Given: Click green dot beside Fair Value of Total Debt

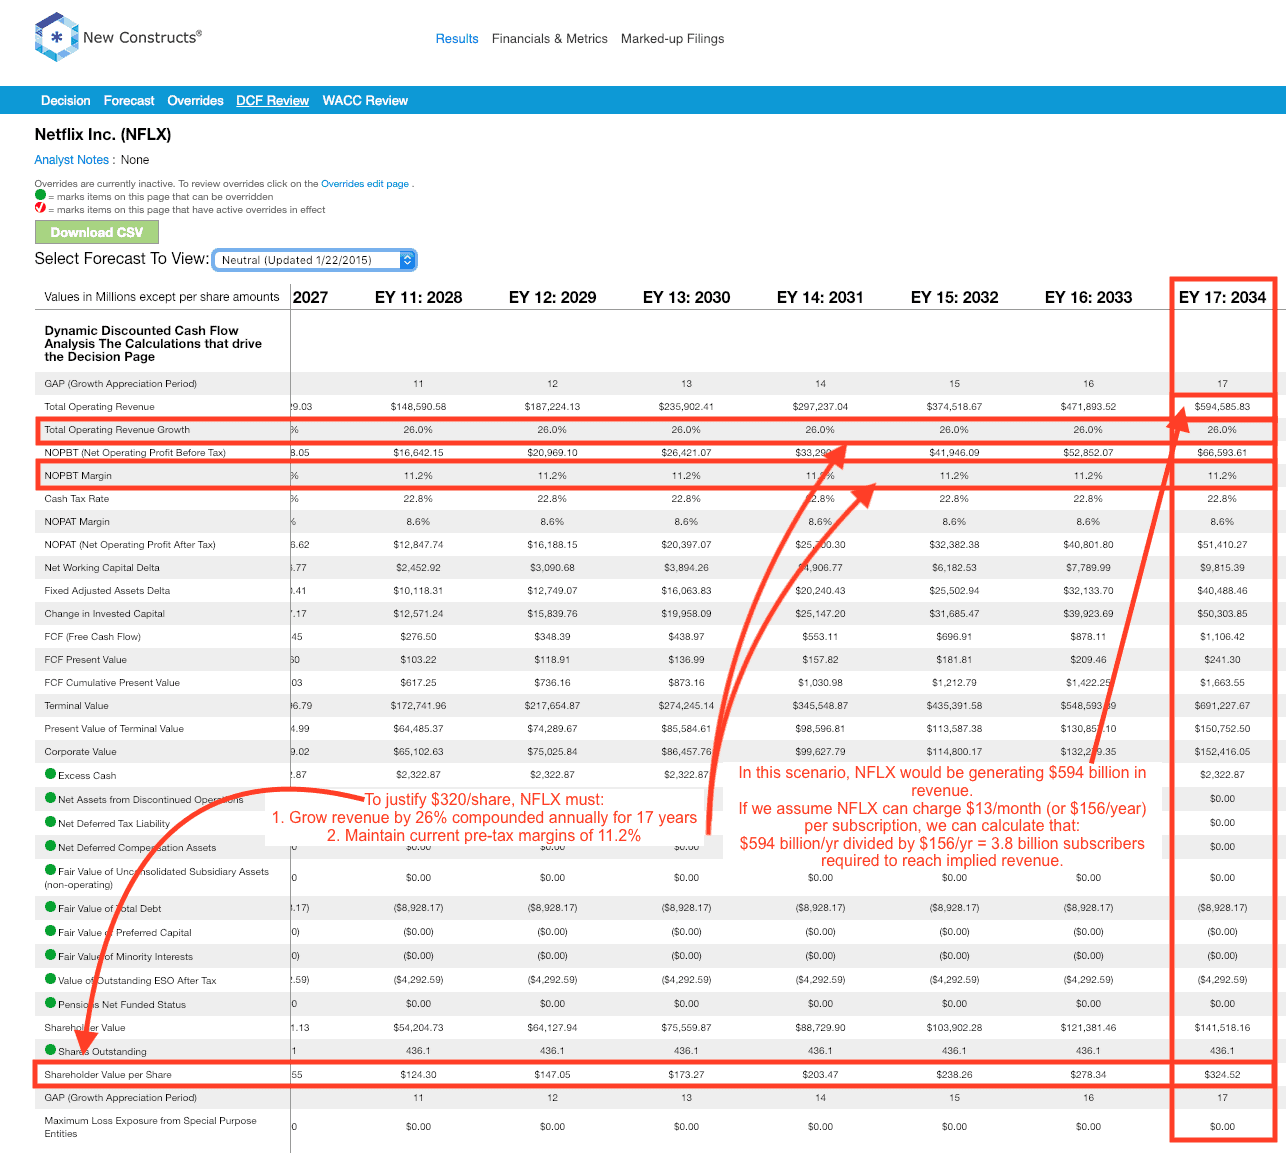Looking at the screenshot, I should point(50,907).
